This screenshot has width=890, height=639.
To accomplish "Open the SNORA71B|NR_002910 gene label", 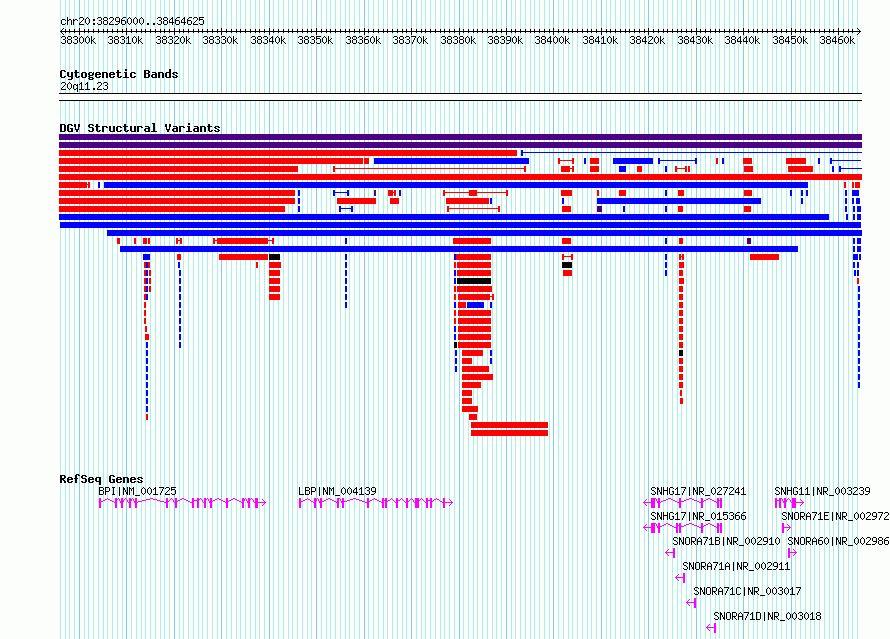I will [726, 541].
